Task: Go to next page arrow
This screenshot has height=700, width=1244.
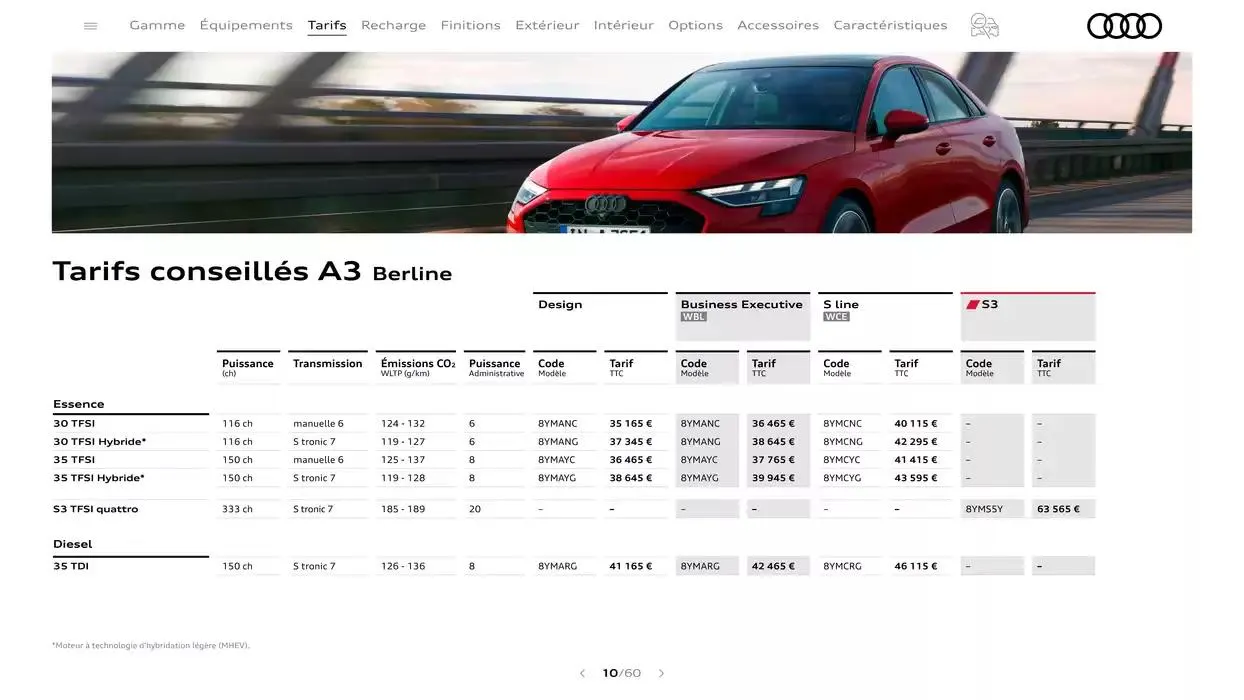Action: 661,674
